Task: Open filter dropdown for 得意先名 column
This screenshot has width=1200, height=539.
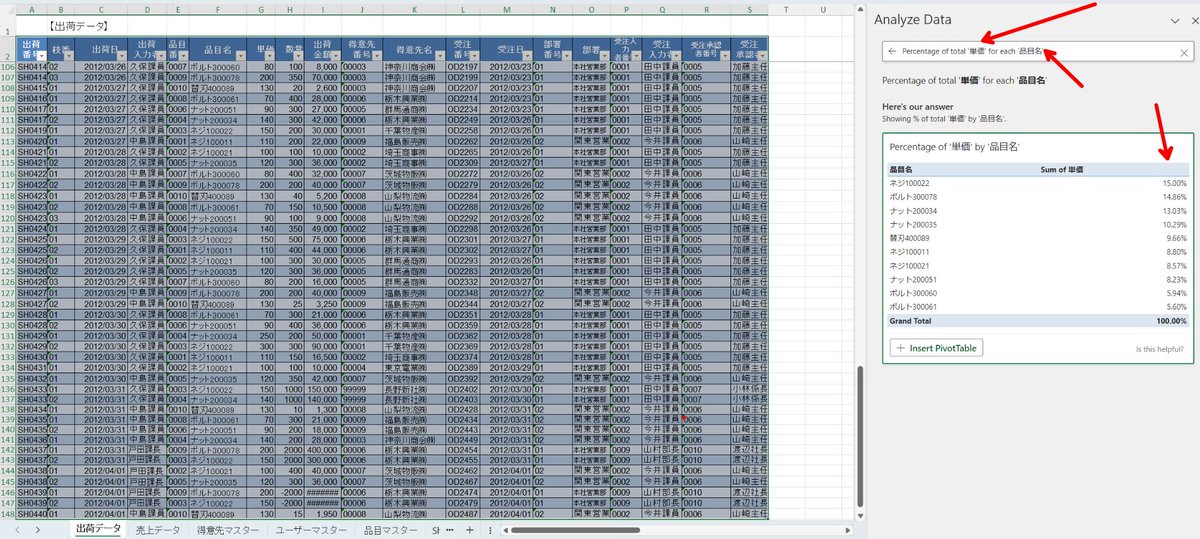Action: 438,56
